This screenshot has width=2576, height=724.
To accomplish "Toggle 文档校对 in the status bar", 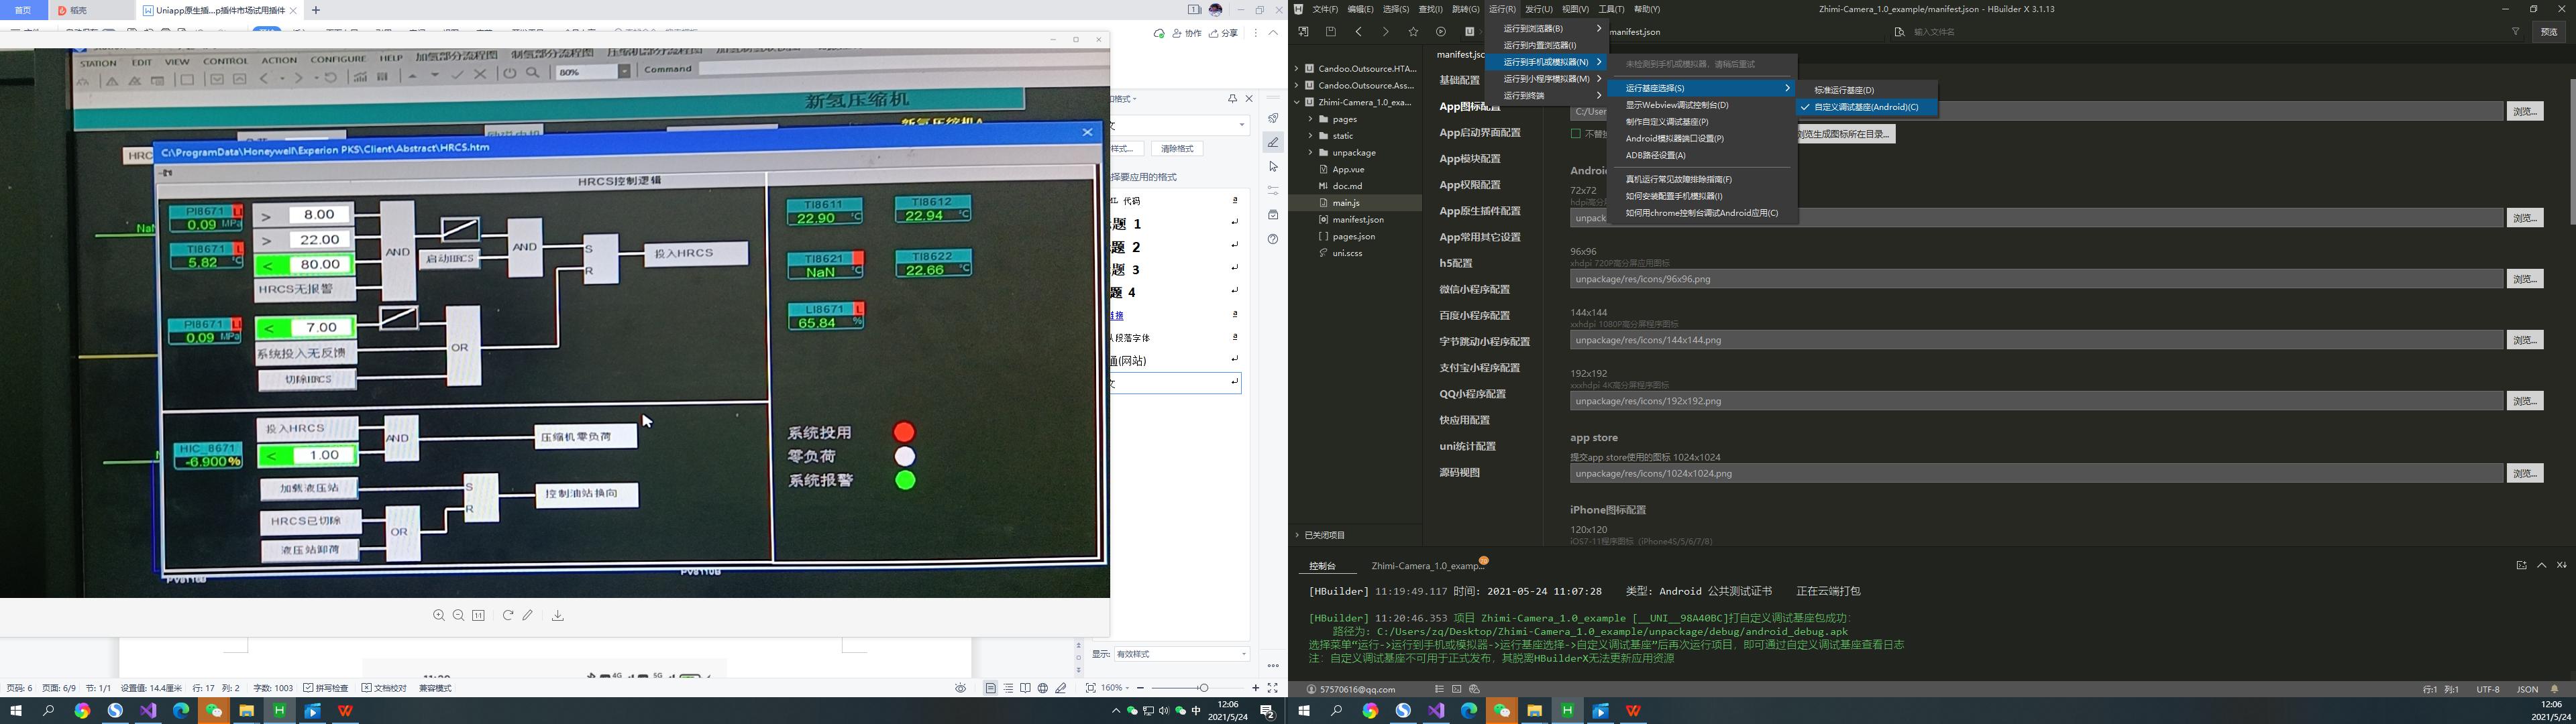I will (x=384, y=688).
